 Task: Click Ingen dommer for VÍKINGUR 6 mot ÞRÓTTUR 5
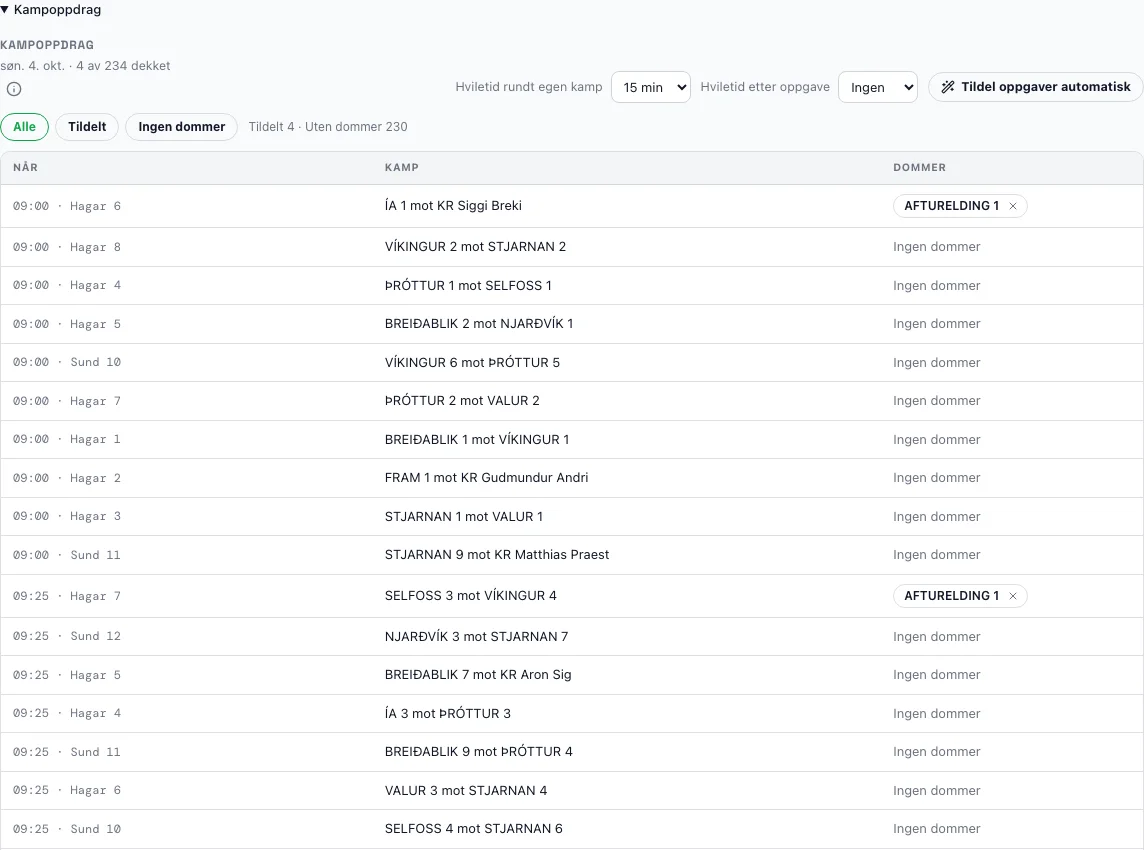[937, 363]
